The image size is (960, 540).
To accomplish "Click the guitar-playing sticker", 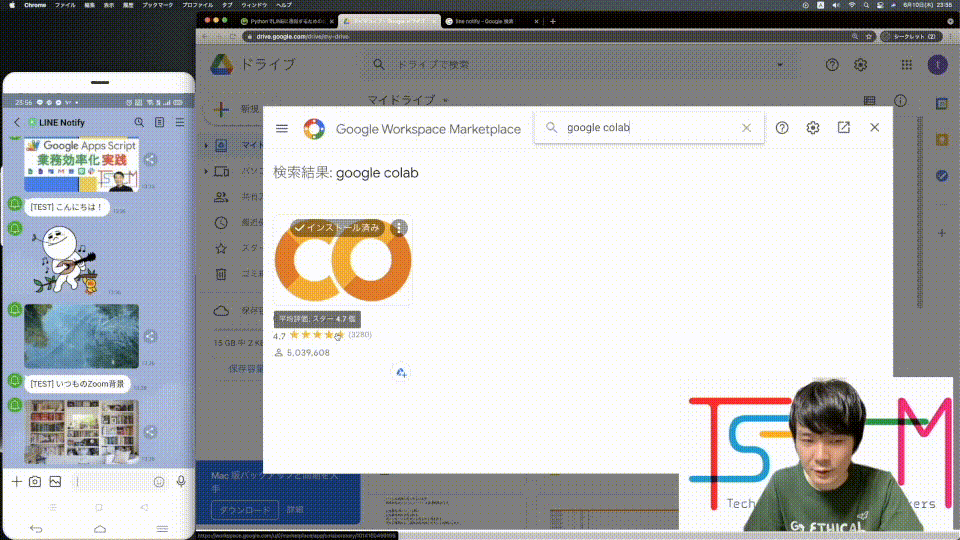I will tap(66, 260).
